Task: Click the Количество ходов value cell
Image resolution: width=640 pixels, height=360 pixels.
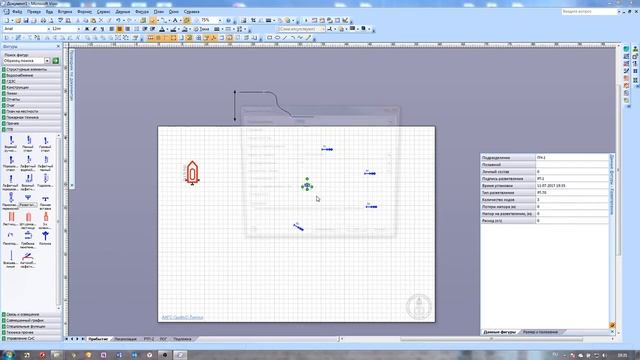Action: click(x=572, y=200)
